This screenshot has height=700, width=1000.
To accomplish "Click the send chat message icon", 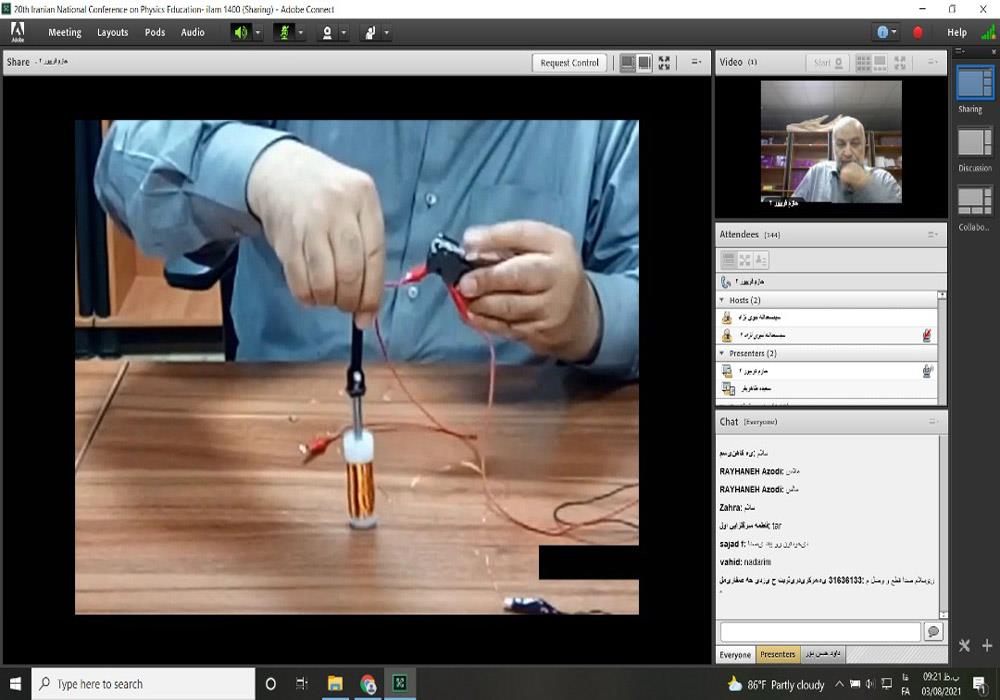I will (933, 632).
